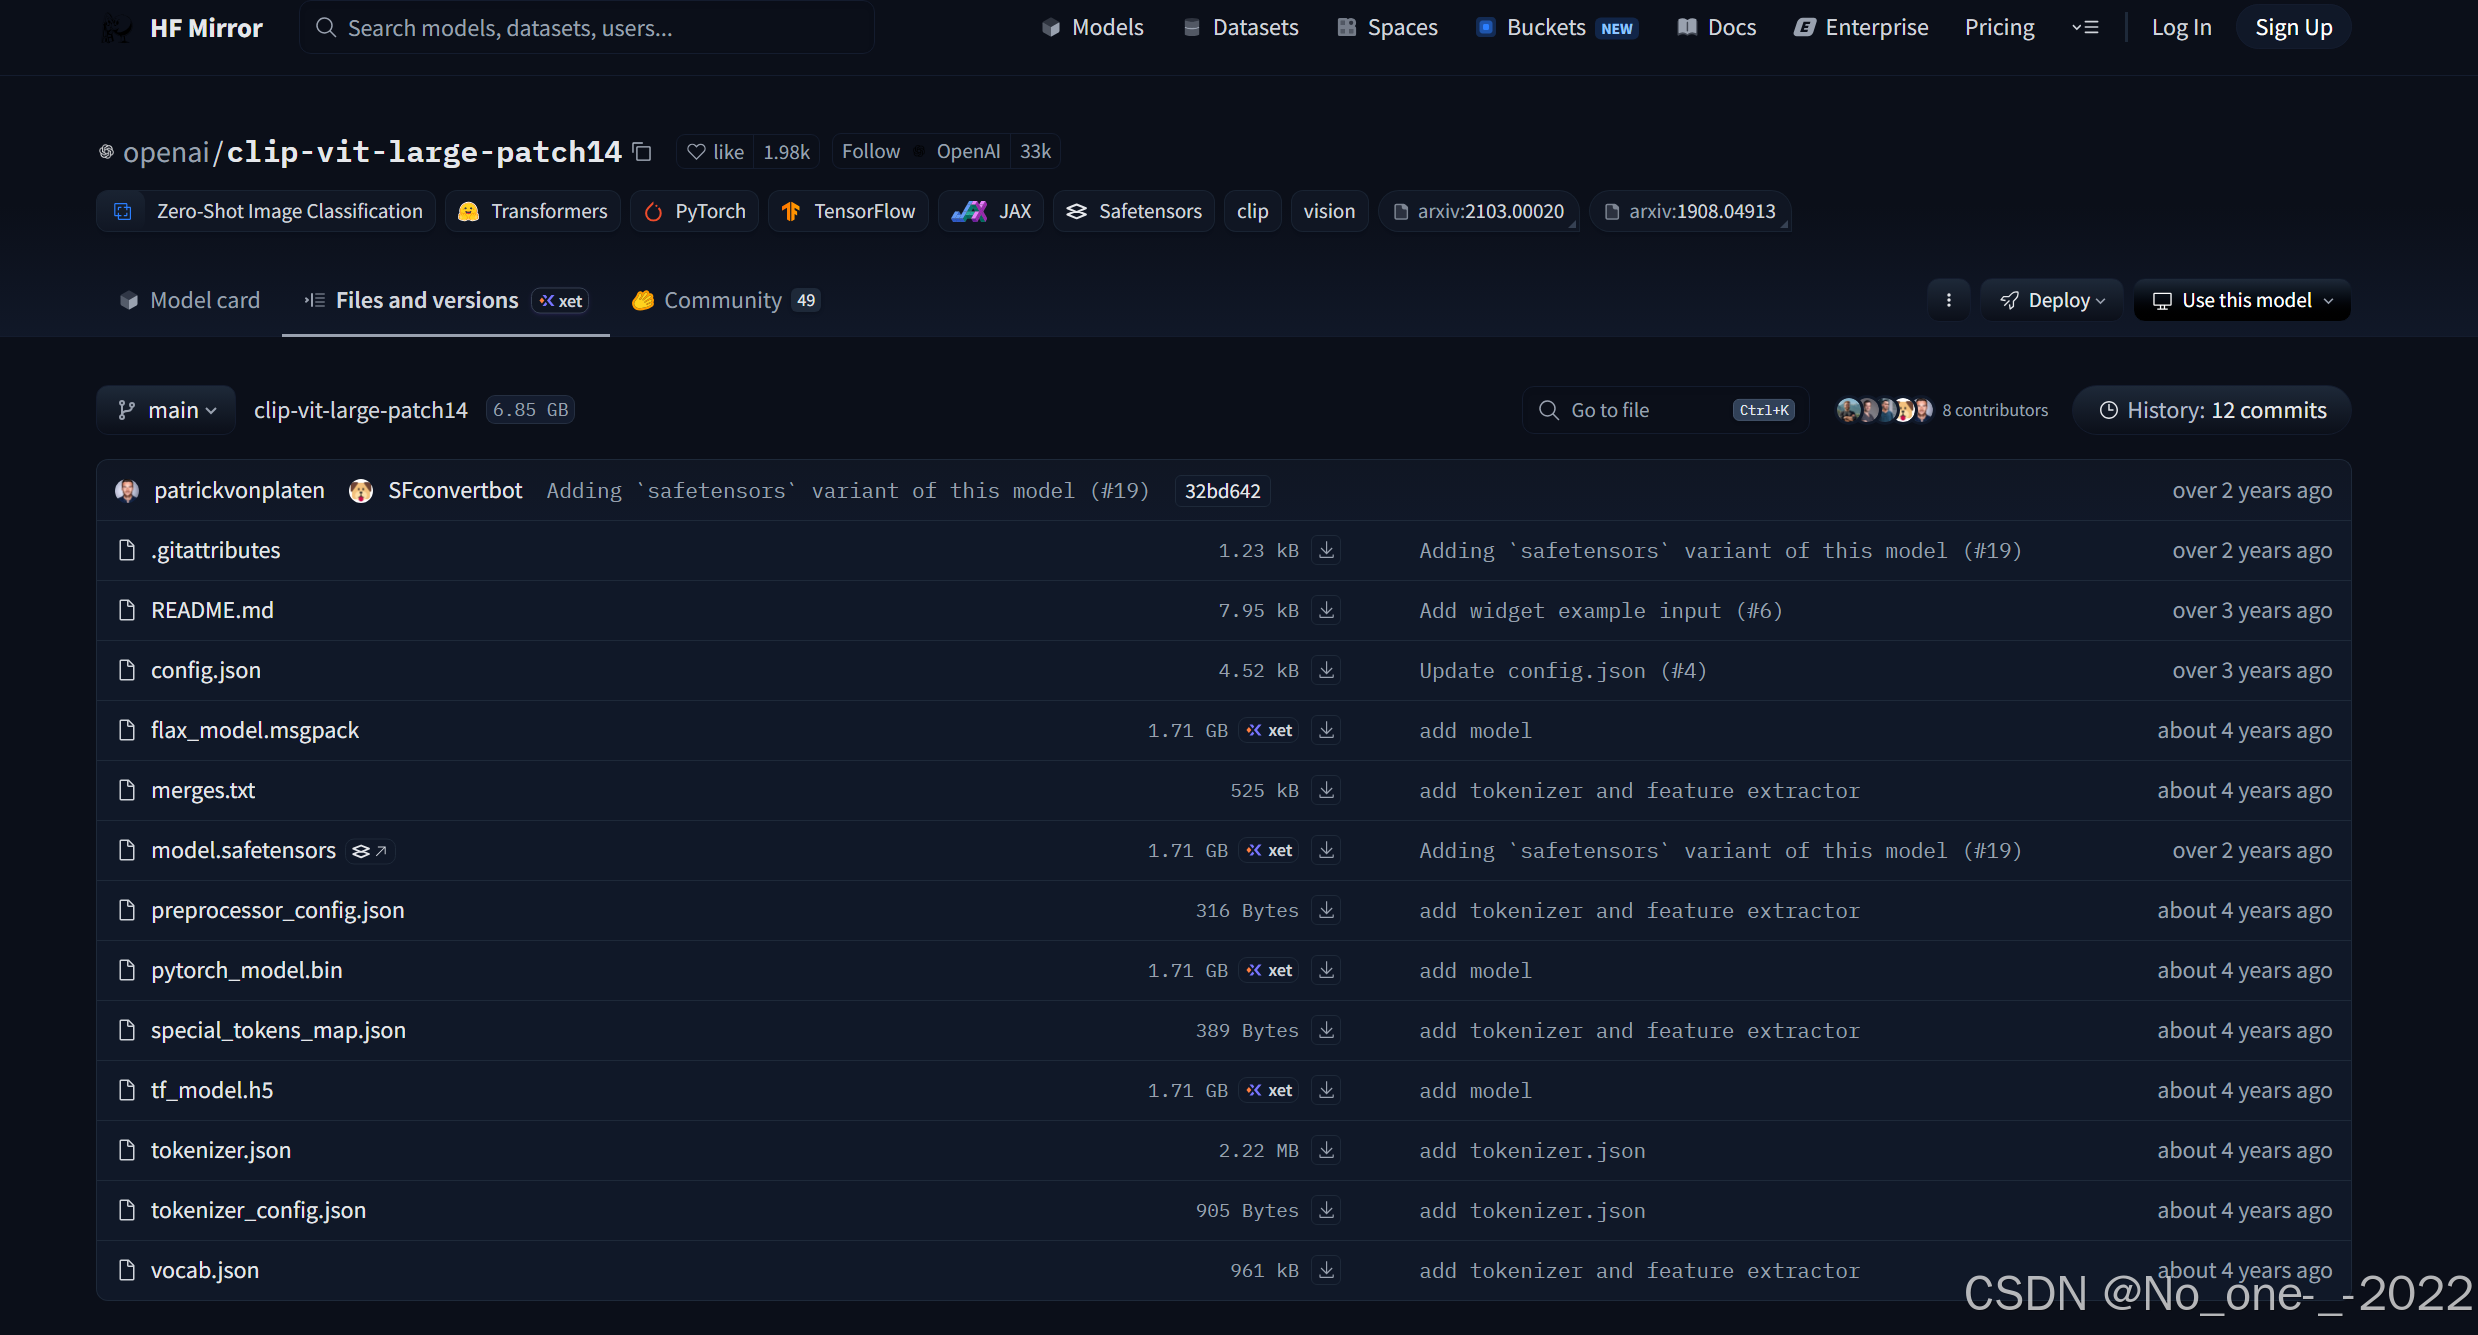This screenshot has width=2478, height=1335.
Task: Click patrickvonplaten's avatar
Action: [127, 491]
